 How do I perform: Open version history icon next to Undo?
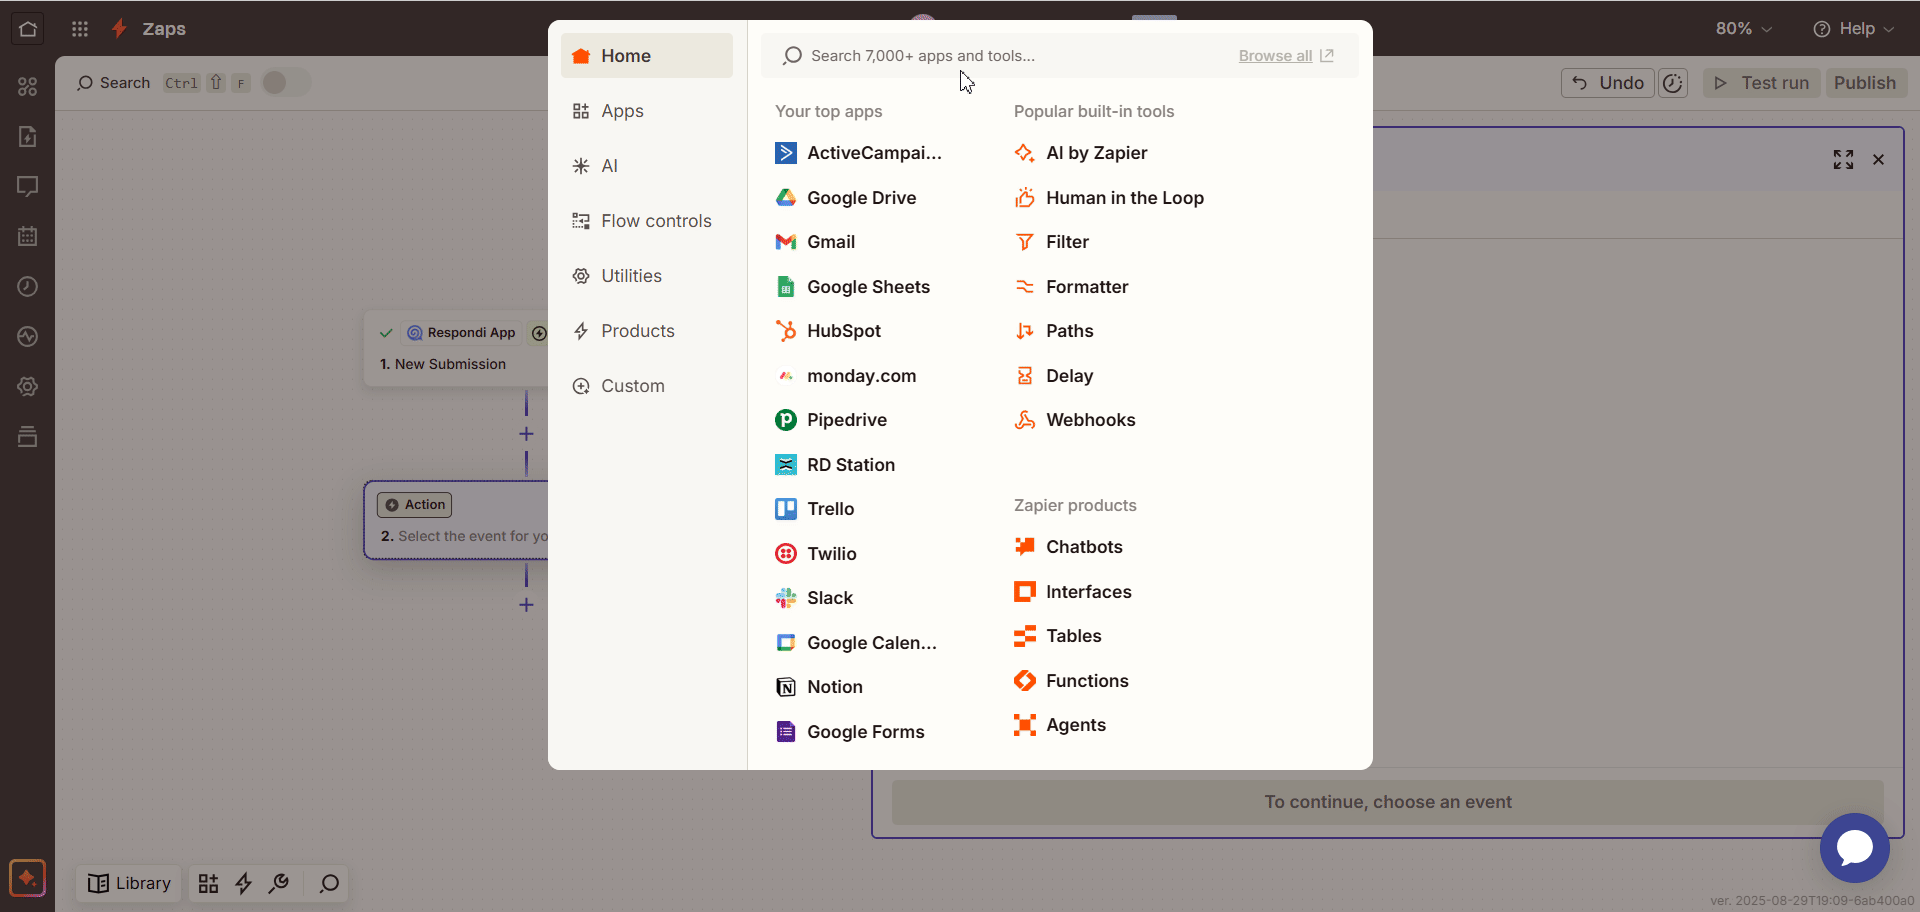(1673, 83)
